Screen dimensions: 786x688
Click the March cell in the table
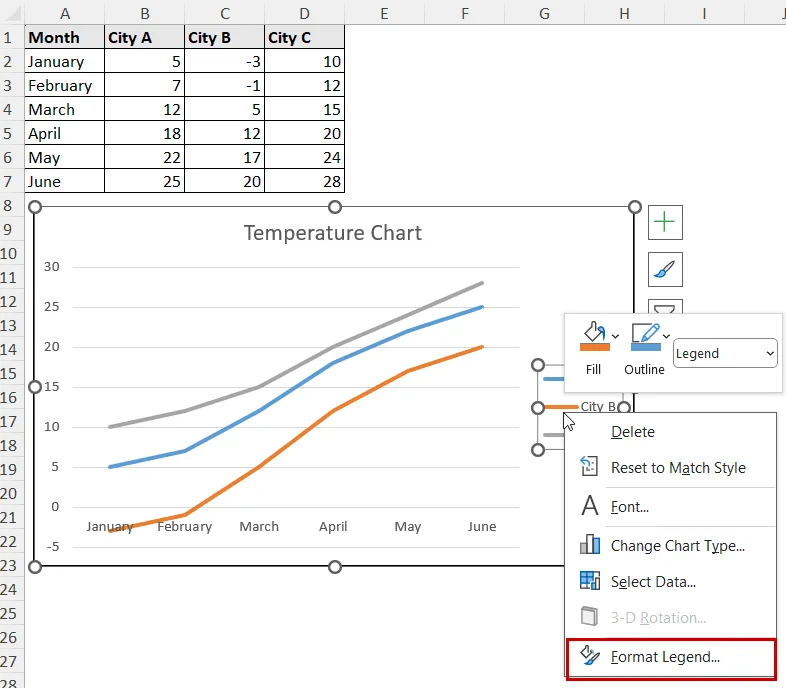(65, 110)
